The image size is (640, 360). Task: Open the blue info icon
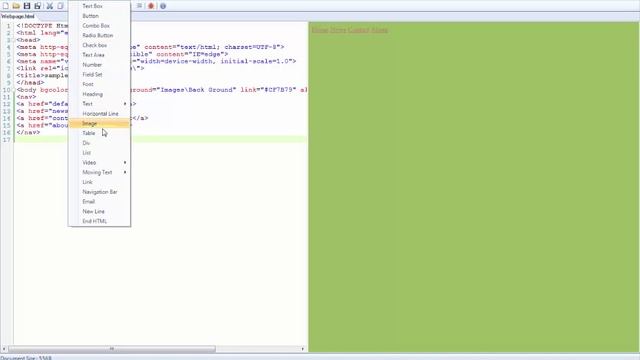click(163, 6)
